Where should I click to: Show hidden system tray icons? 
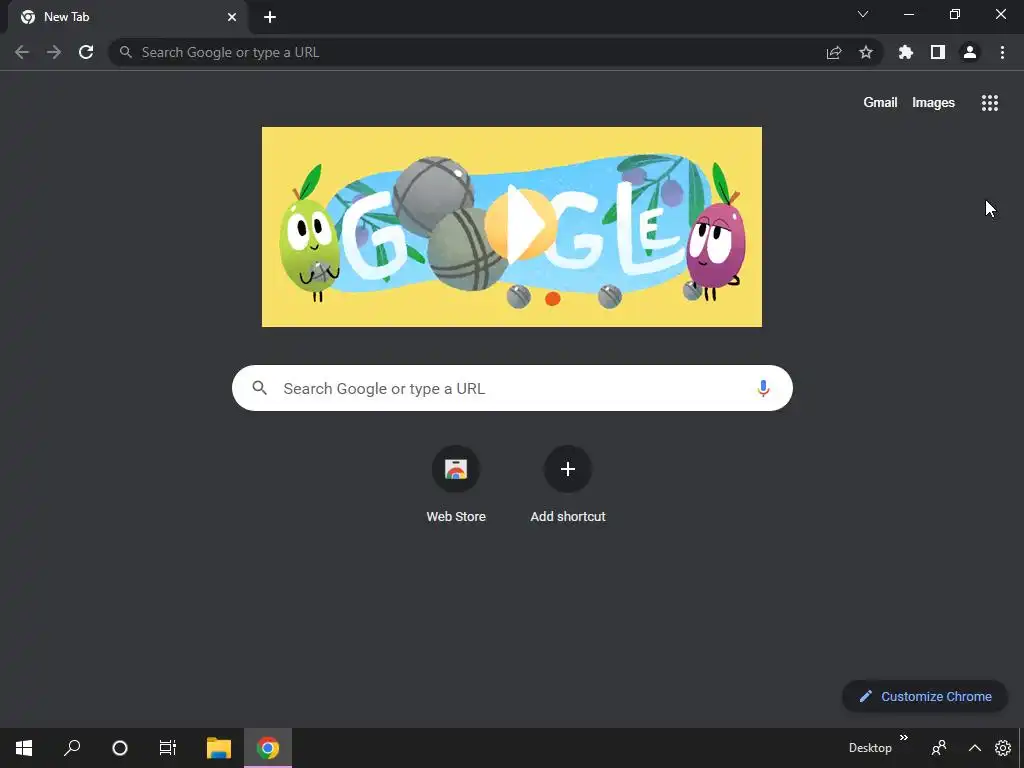point(974,748)
